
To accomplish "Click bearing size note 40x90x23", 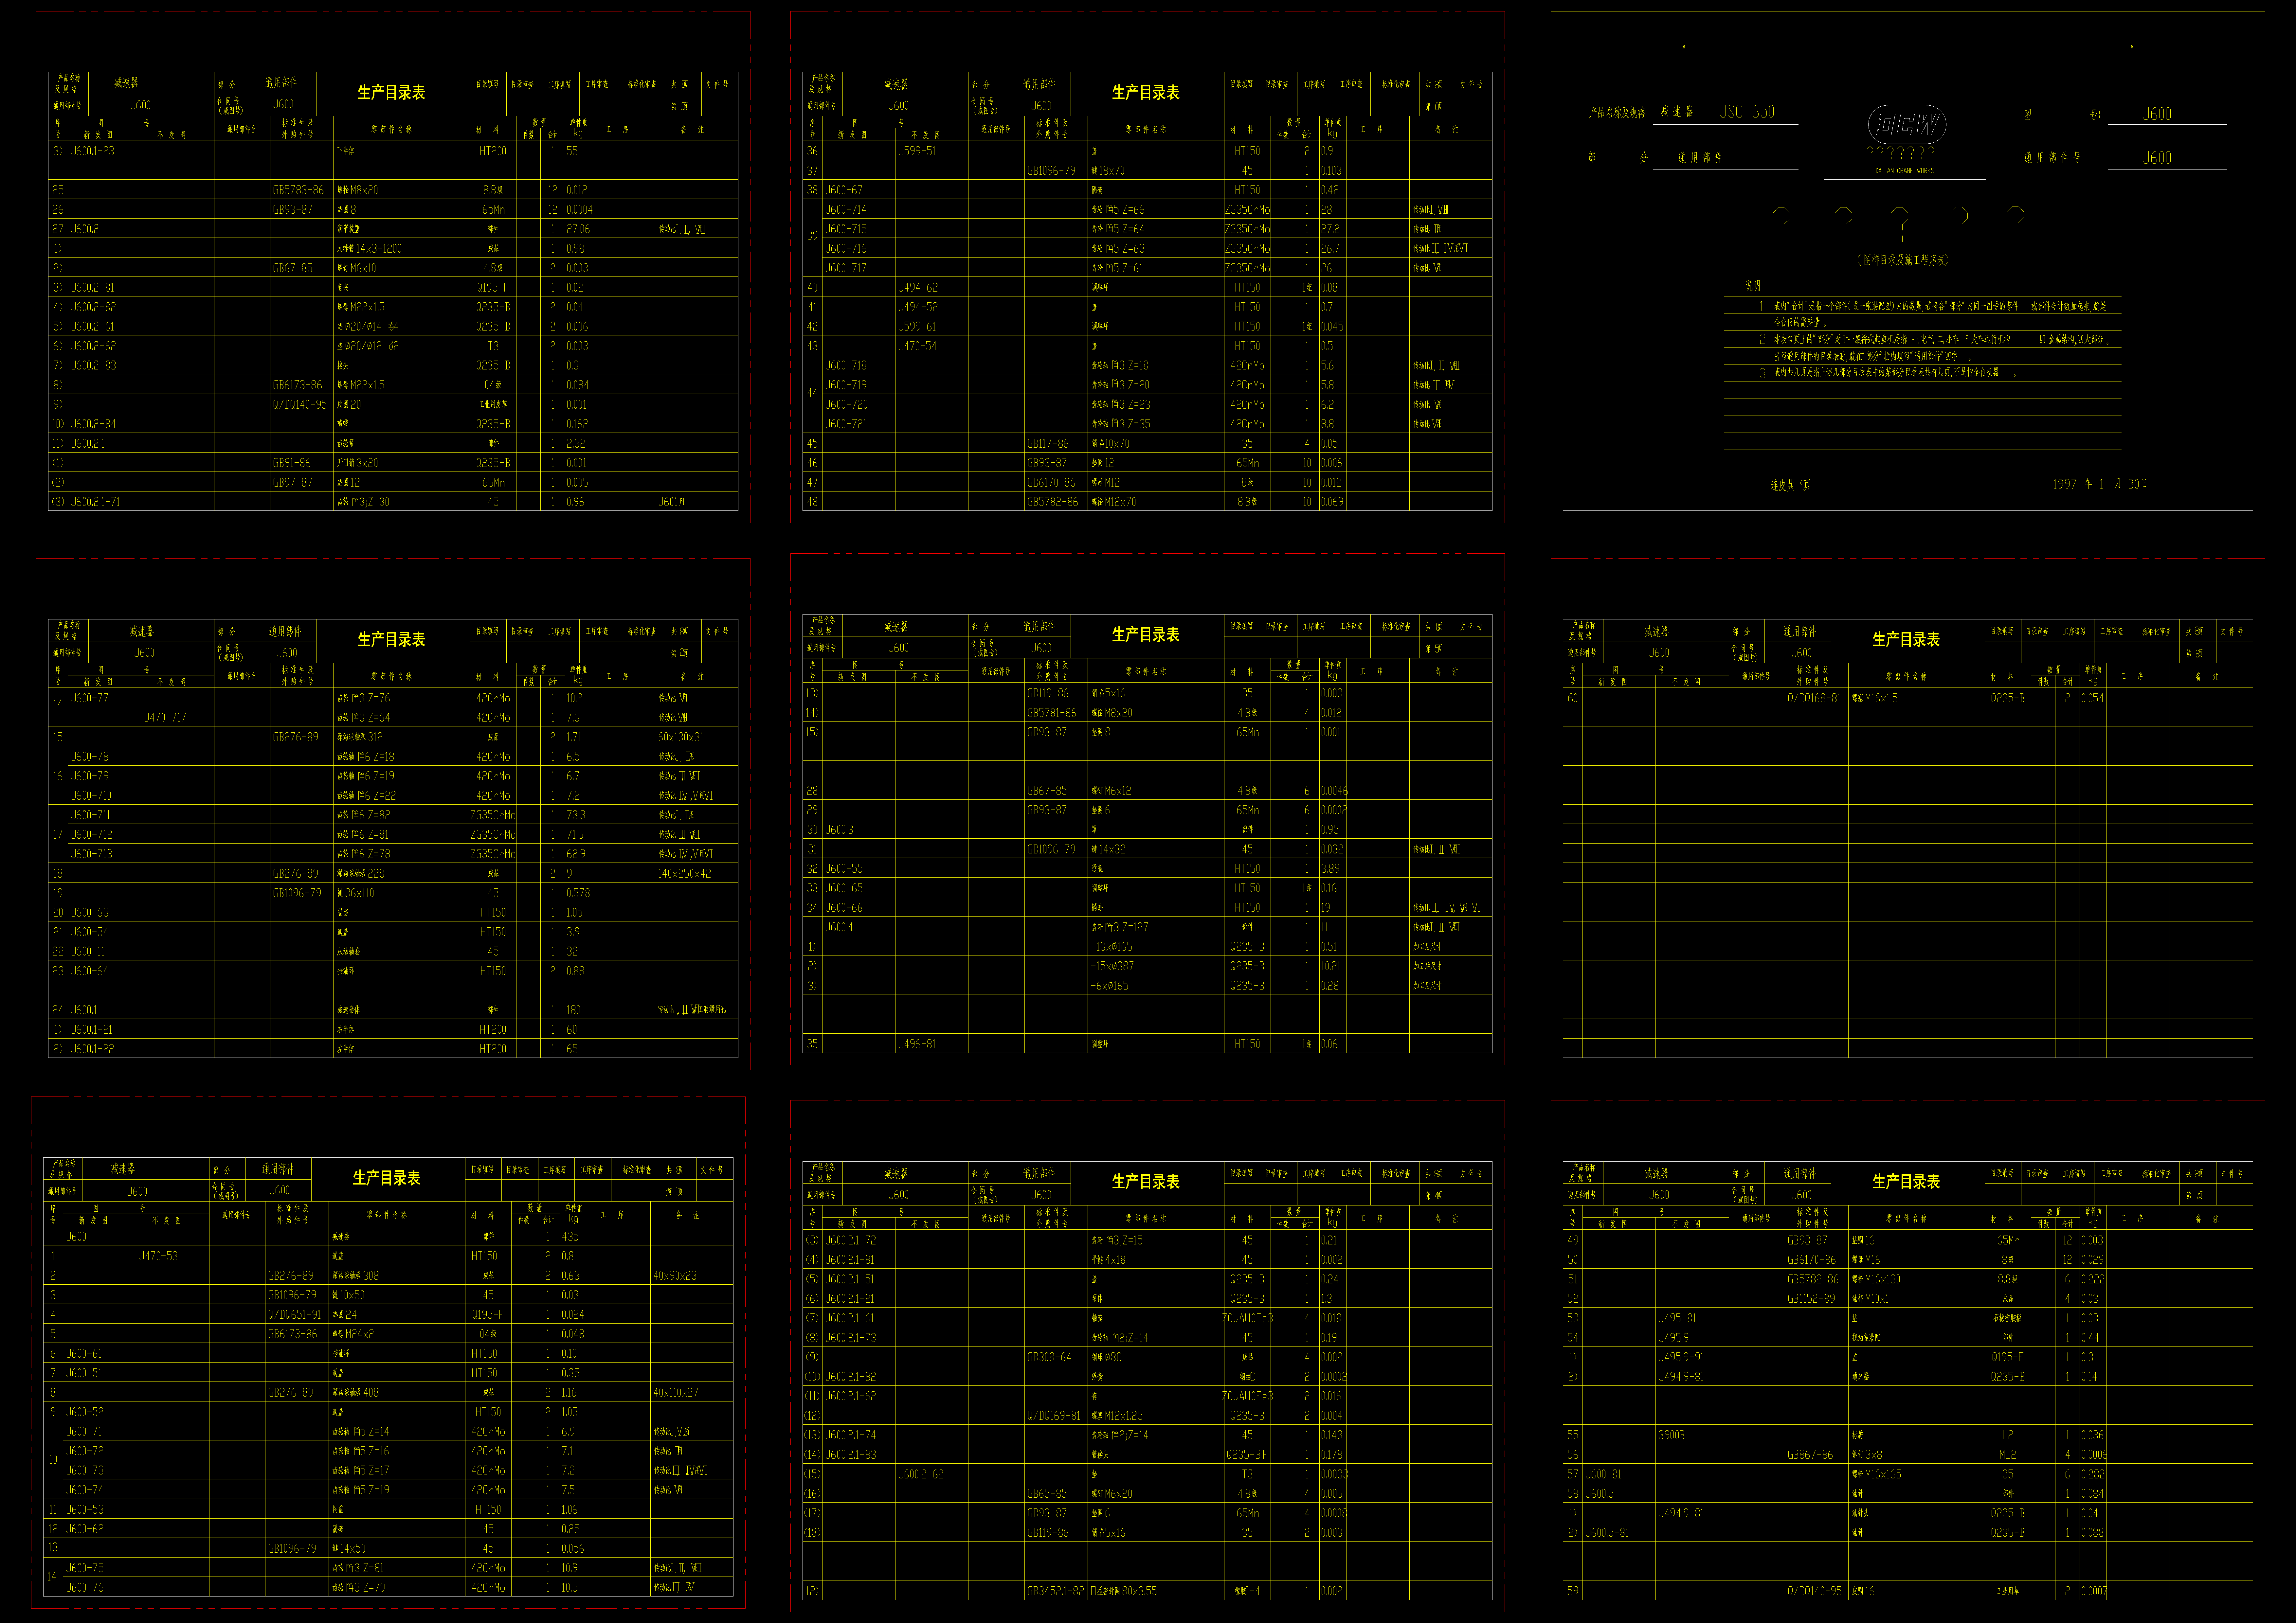I will click(x=675, y=1276).
